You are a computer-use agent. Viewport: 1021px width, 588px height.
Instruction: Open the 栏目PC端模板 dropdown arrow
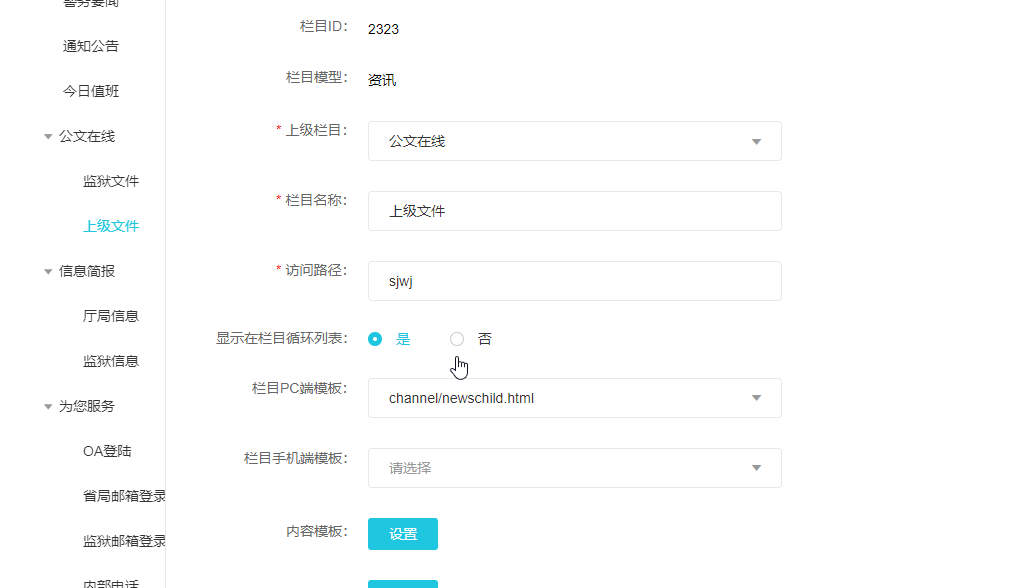pos(756,398)
